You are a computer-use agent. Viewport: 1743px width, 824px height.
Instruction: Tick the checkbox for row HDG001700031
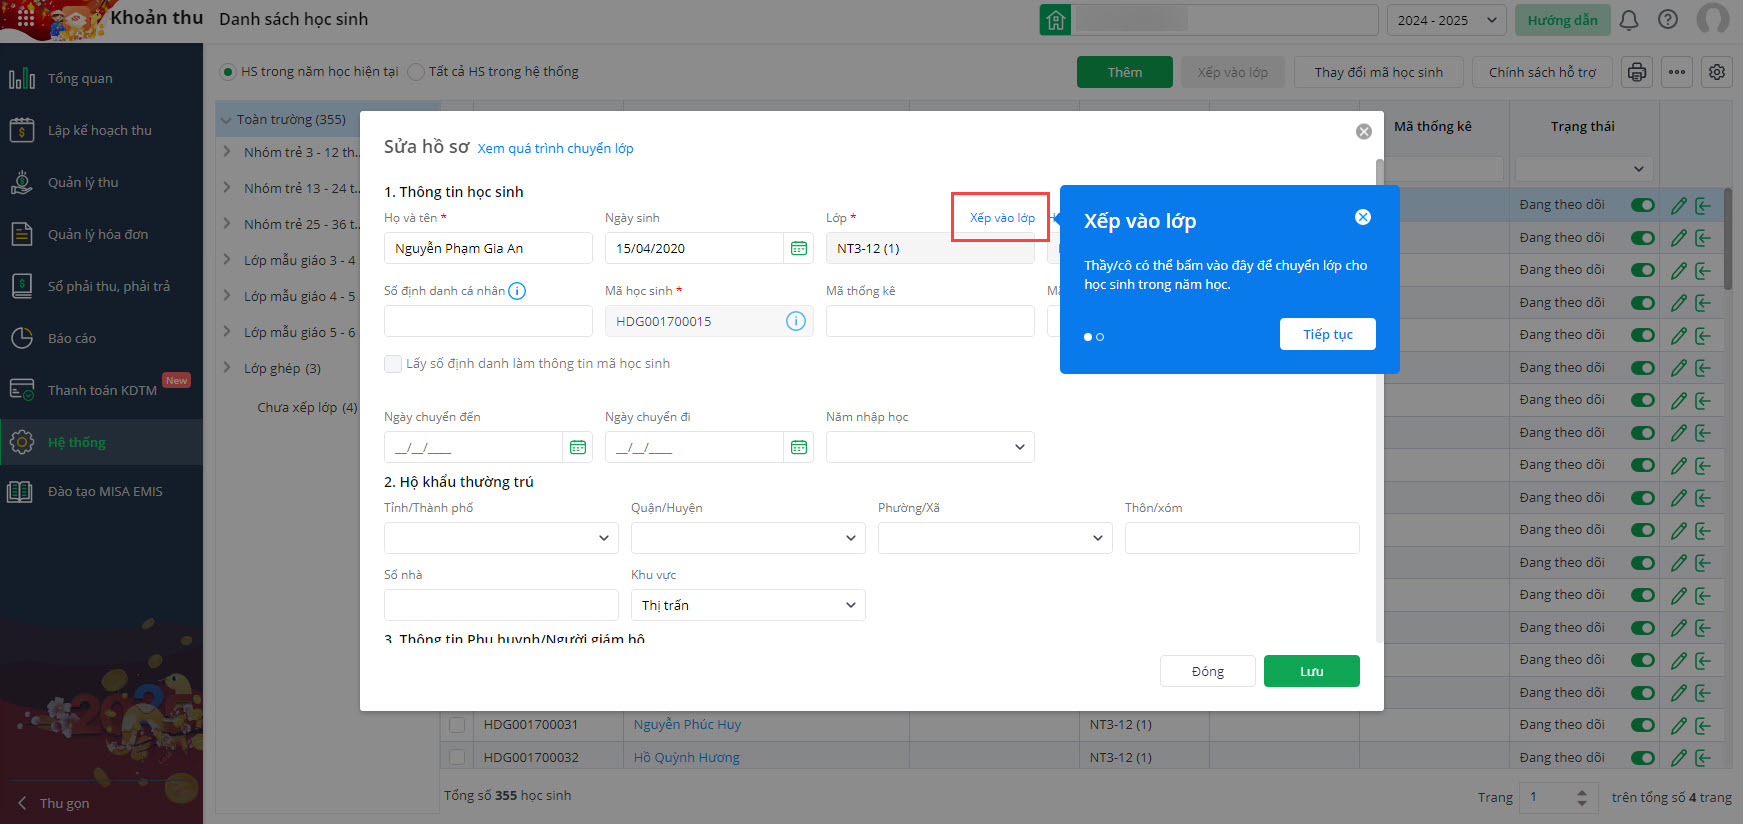point(457,725)
